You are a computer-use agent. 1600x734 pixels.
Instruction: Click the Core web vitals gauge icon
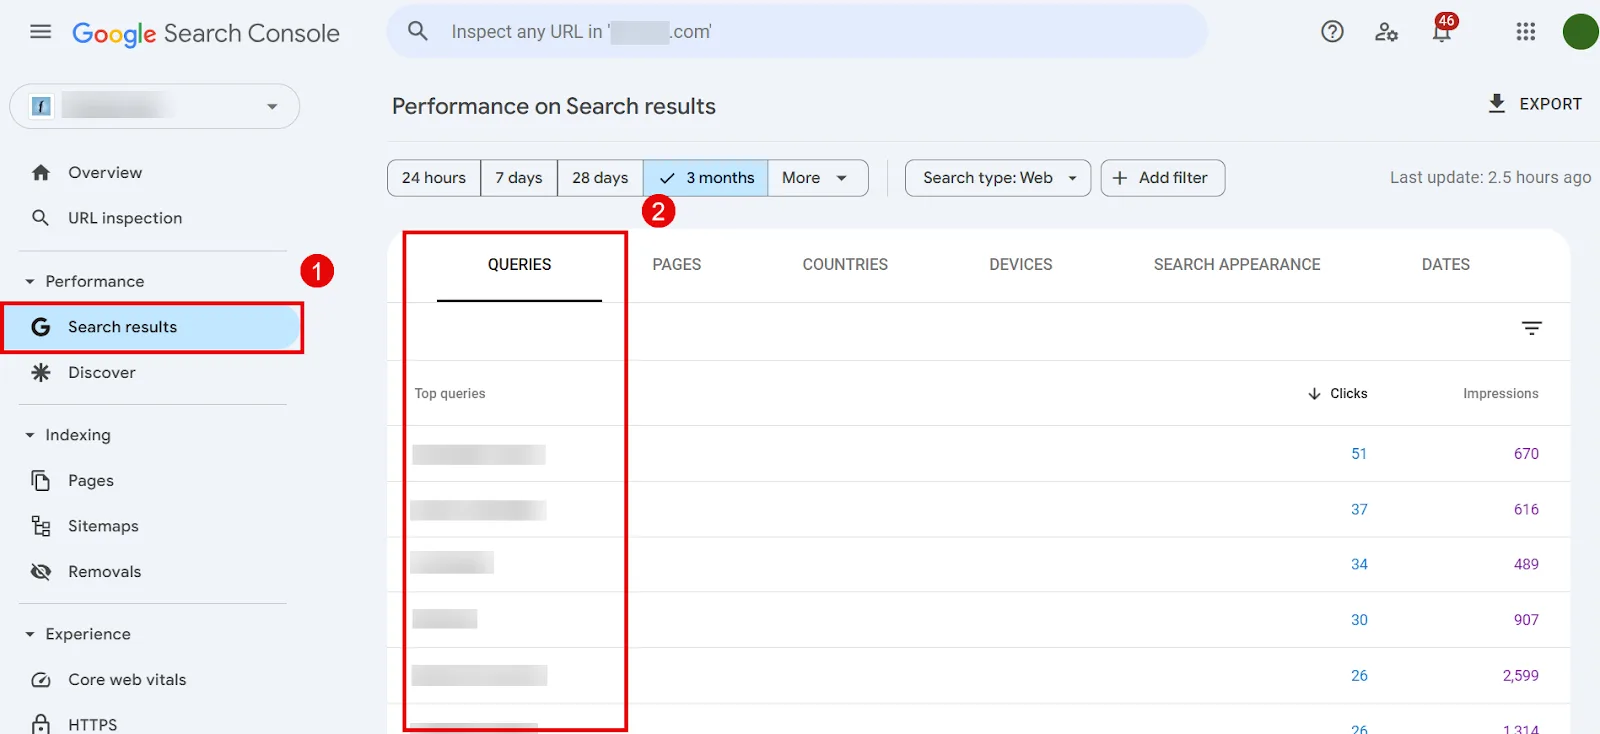[x=41, y=680]
